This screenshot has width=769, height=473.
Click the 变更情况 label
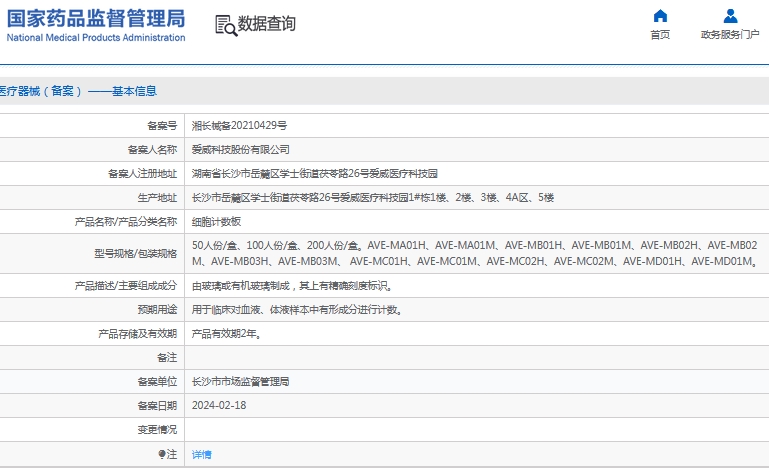(x=157, y=430)
